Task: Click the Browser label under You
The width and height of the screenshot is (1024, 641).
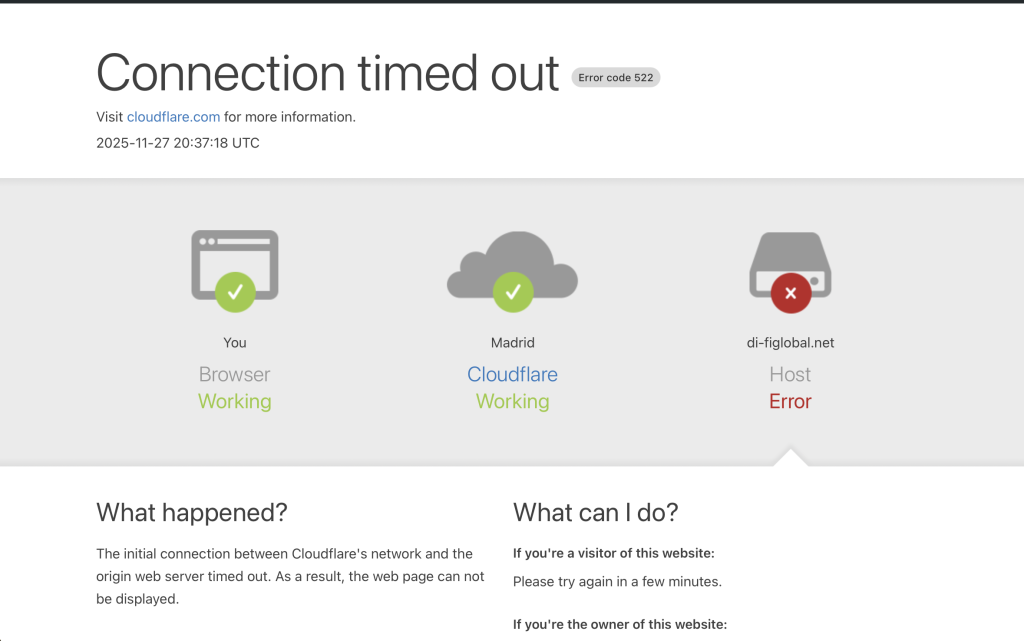Action: (x=235, y=375)
